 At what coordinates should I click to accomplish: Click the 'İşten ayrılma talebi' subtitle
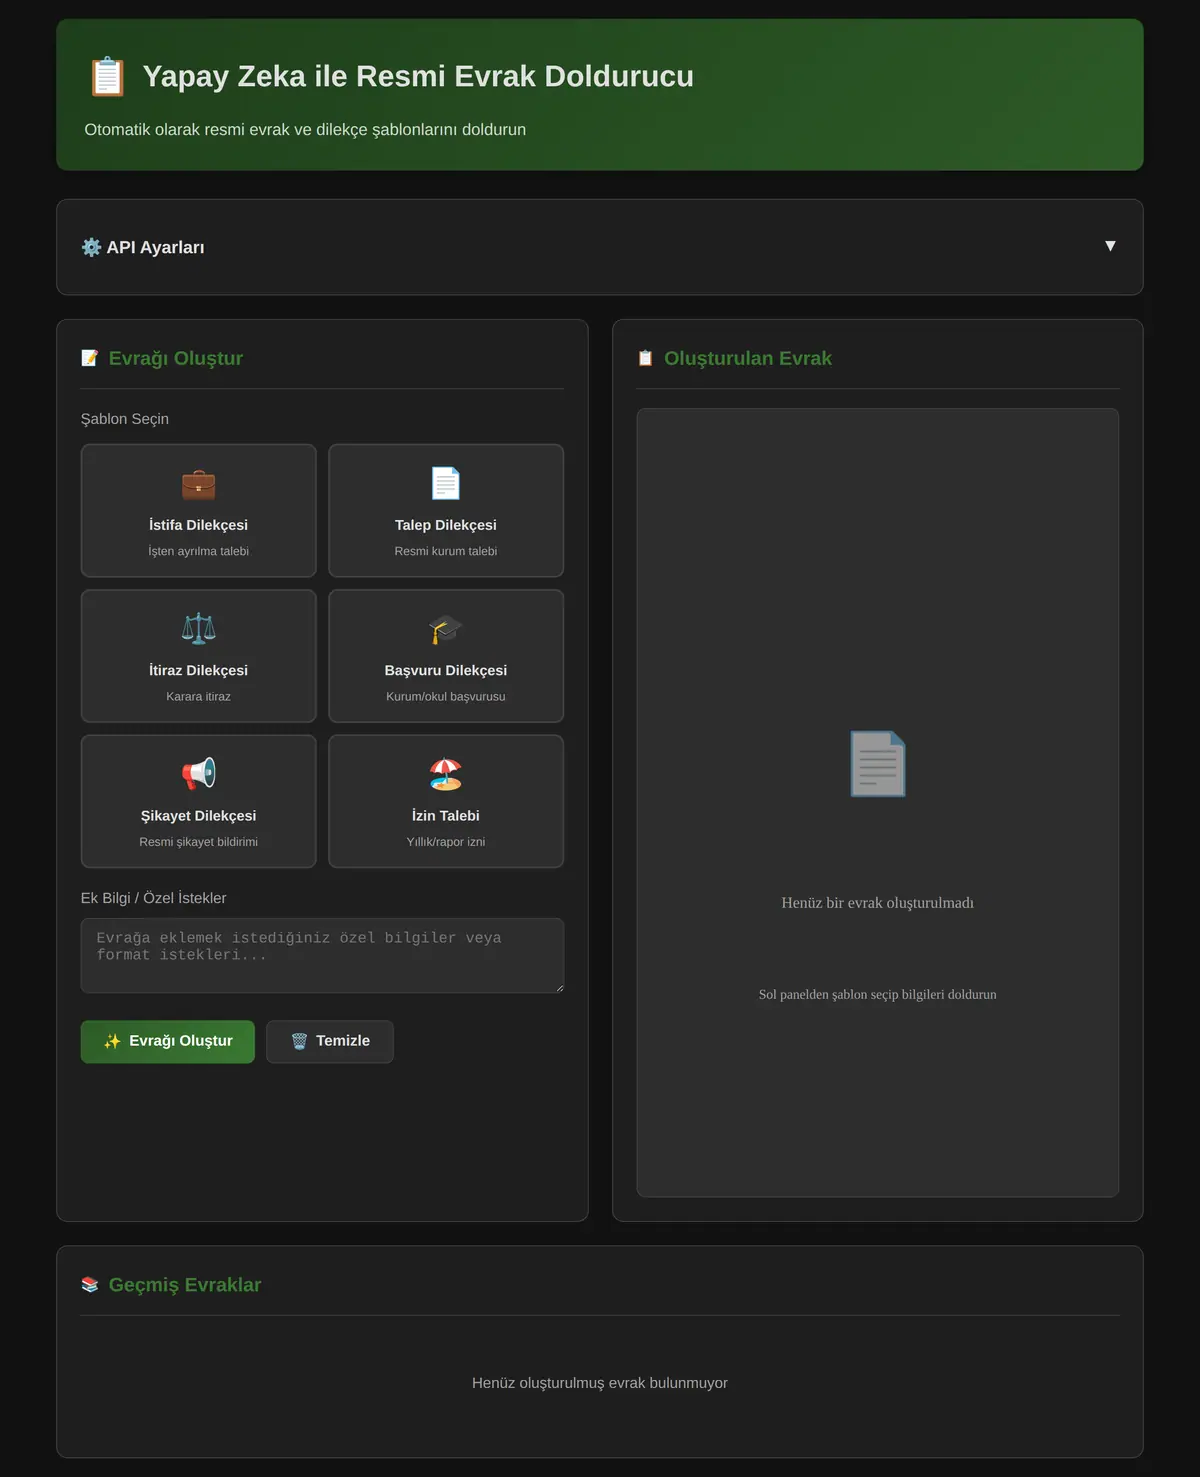pyautogui.click(x=198, y=551)
